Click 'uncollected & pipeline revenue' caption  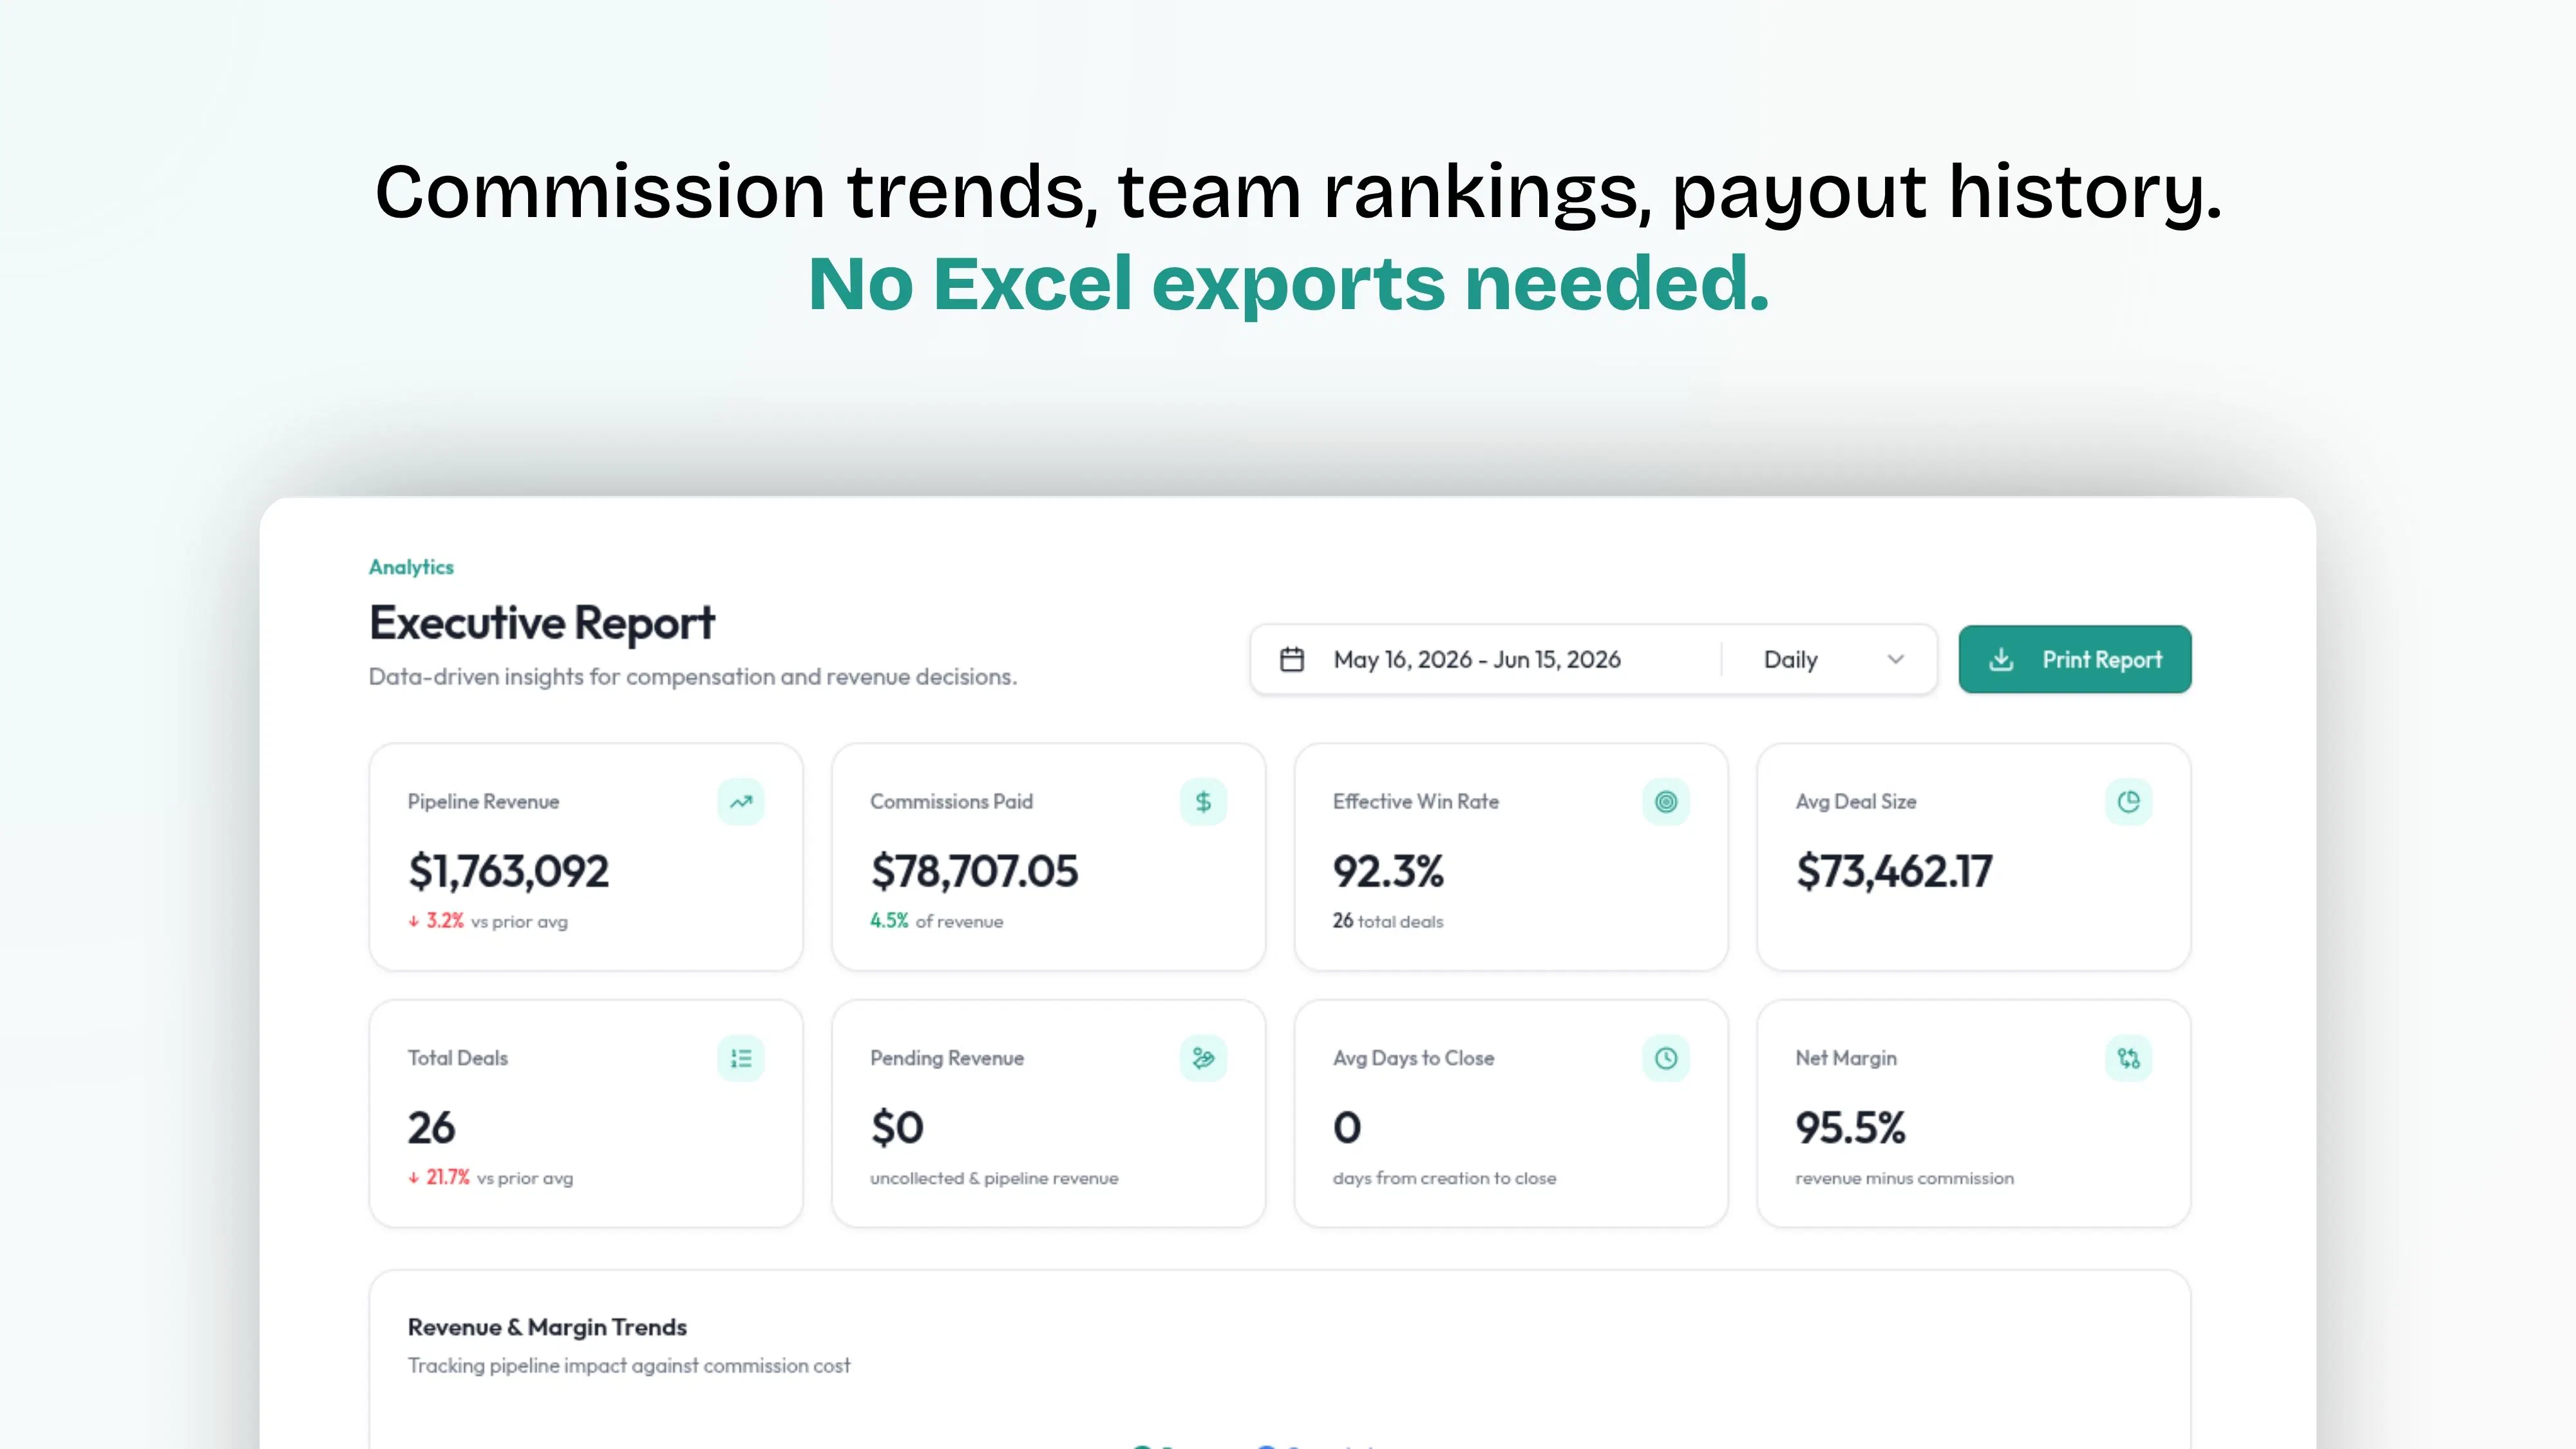(994, 1178)
